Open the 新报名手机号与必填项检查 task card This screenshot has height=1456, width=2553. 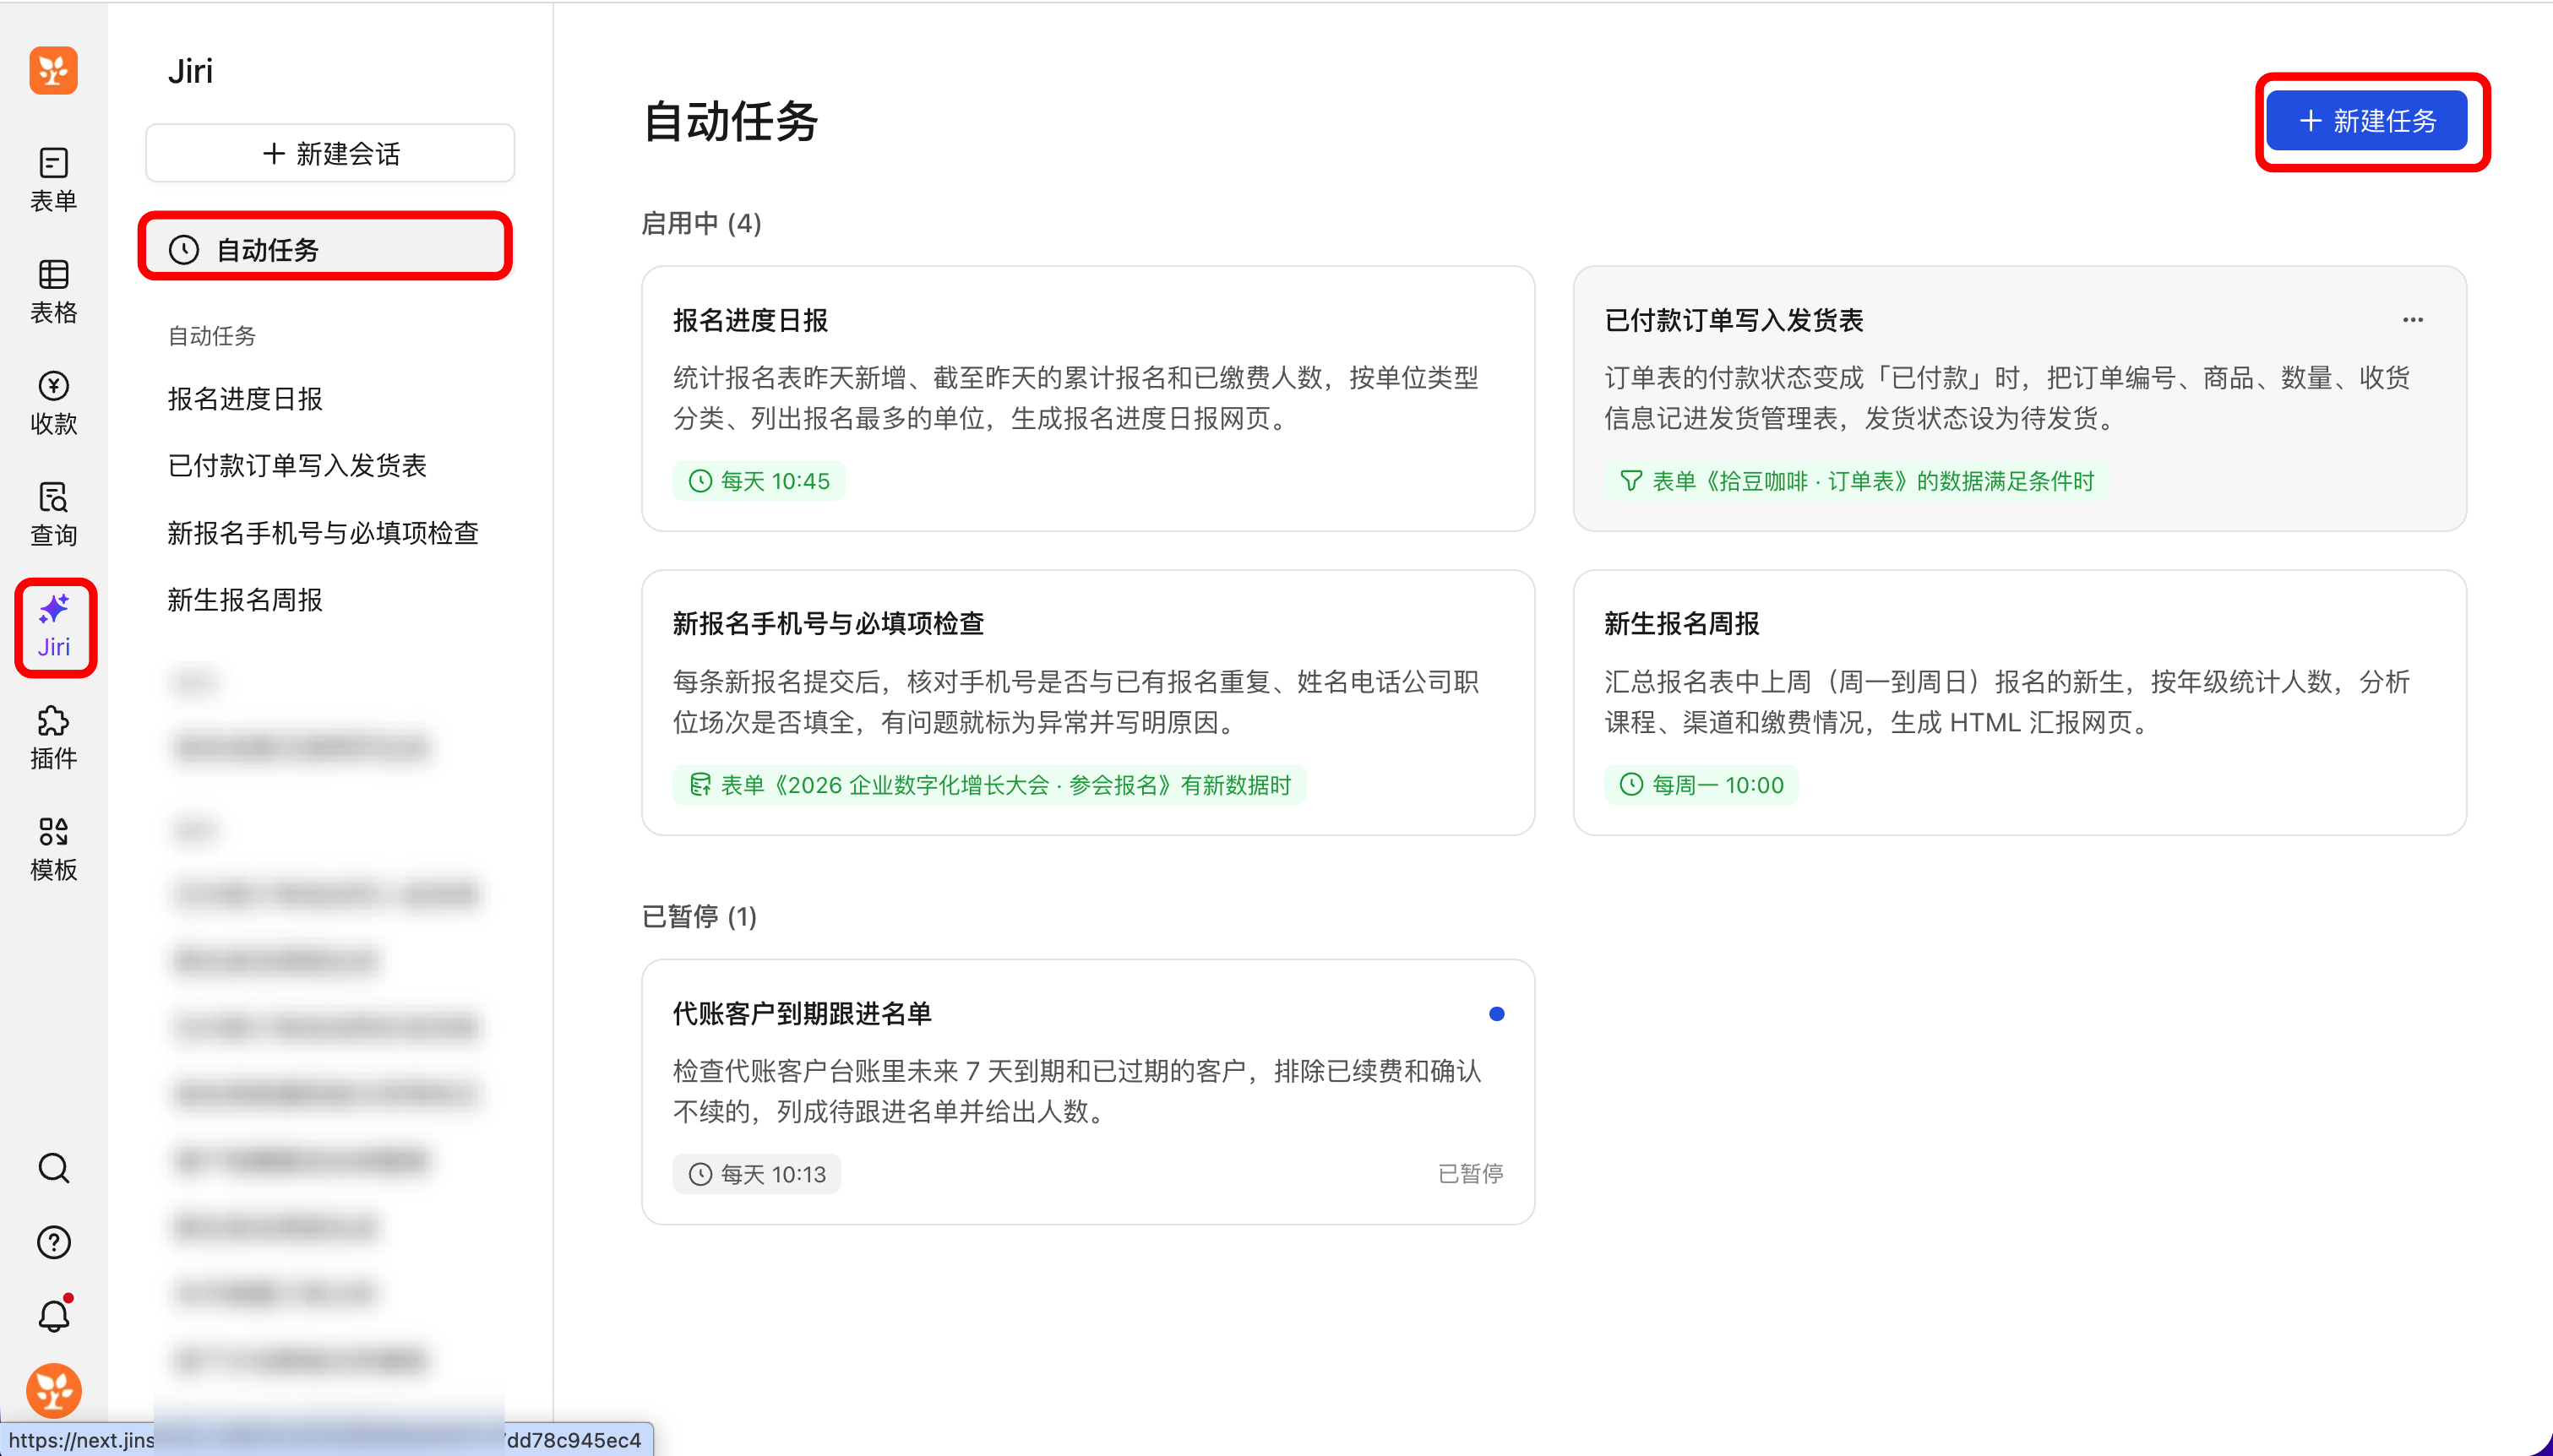click(1088, 702)
